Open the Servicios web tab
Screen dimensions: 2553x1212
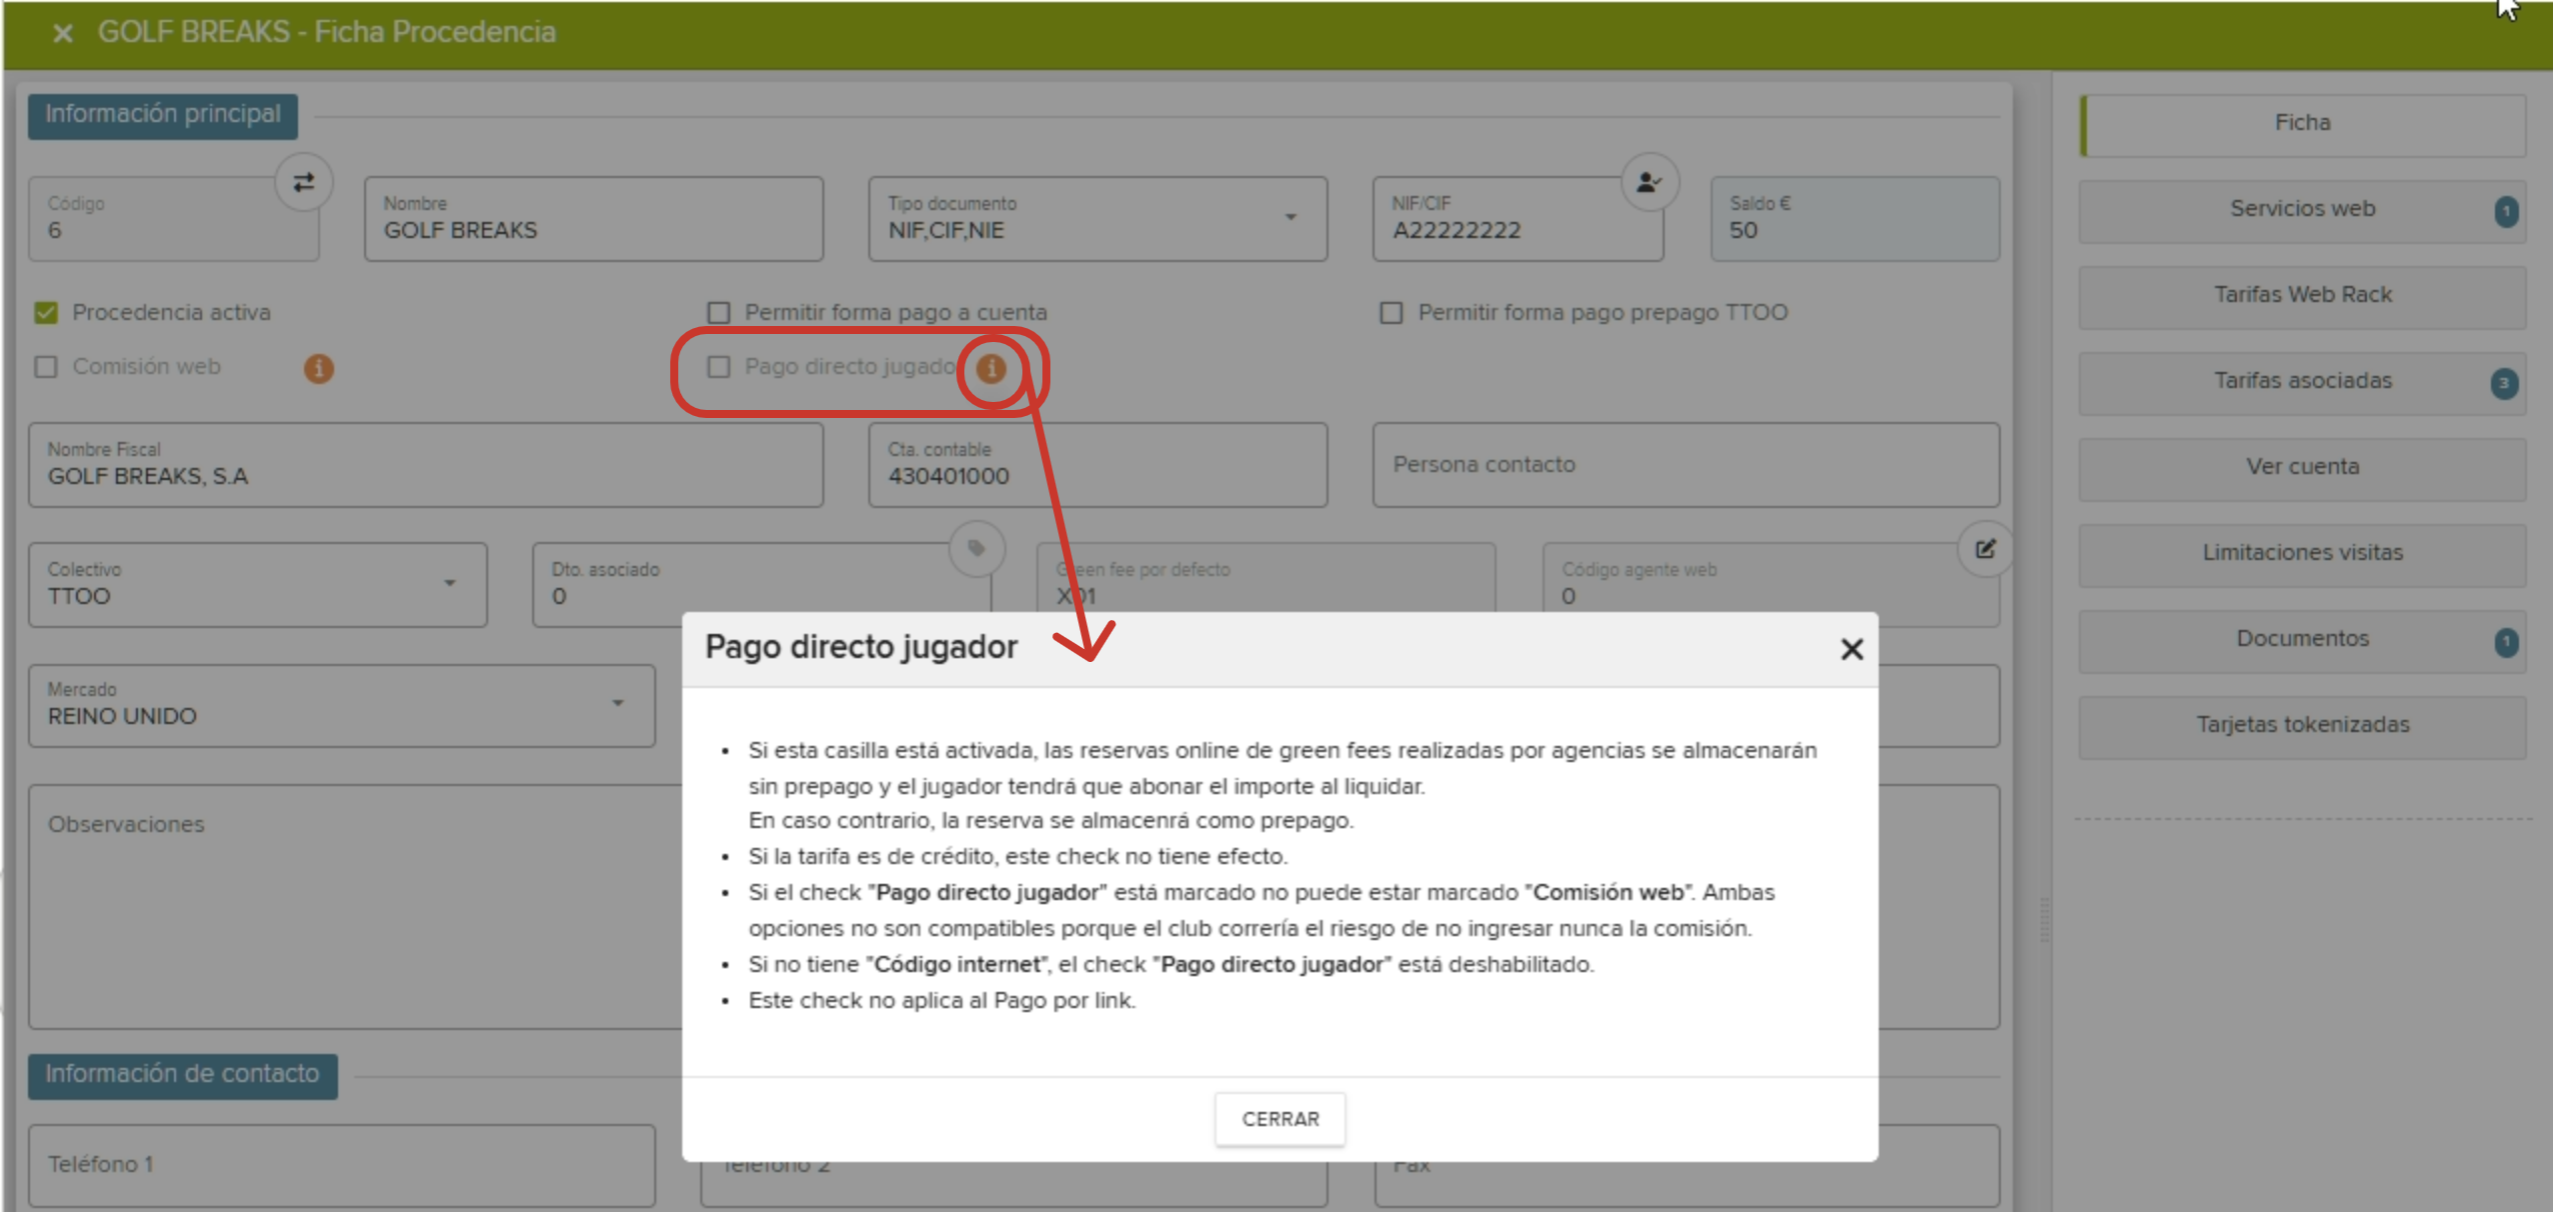(2302, 211)
